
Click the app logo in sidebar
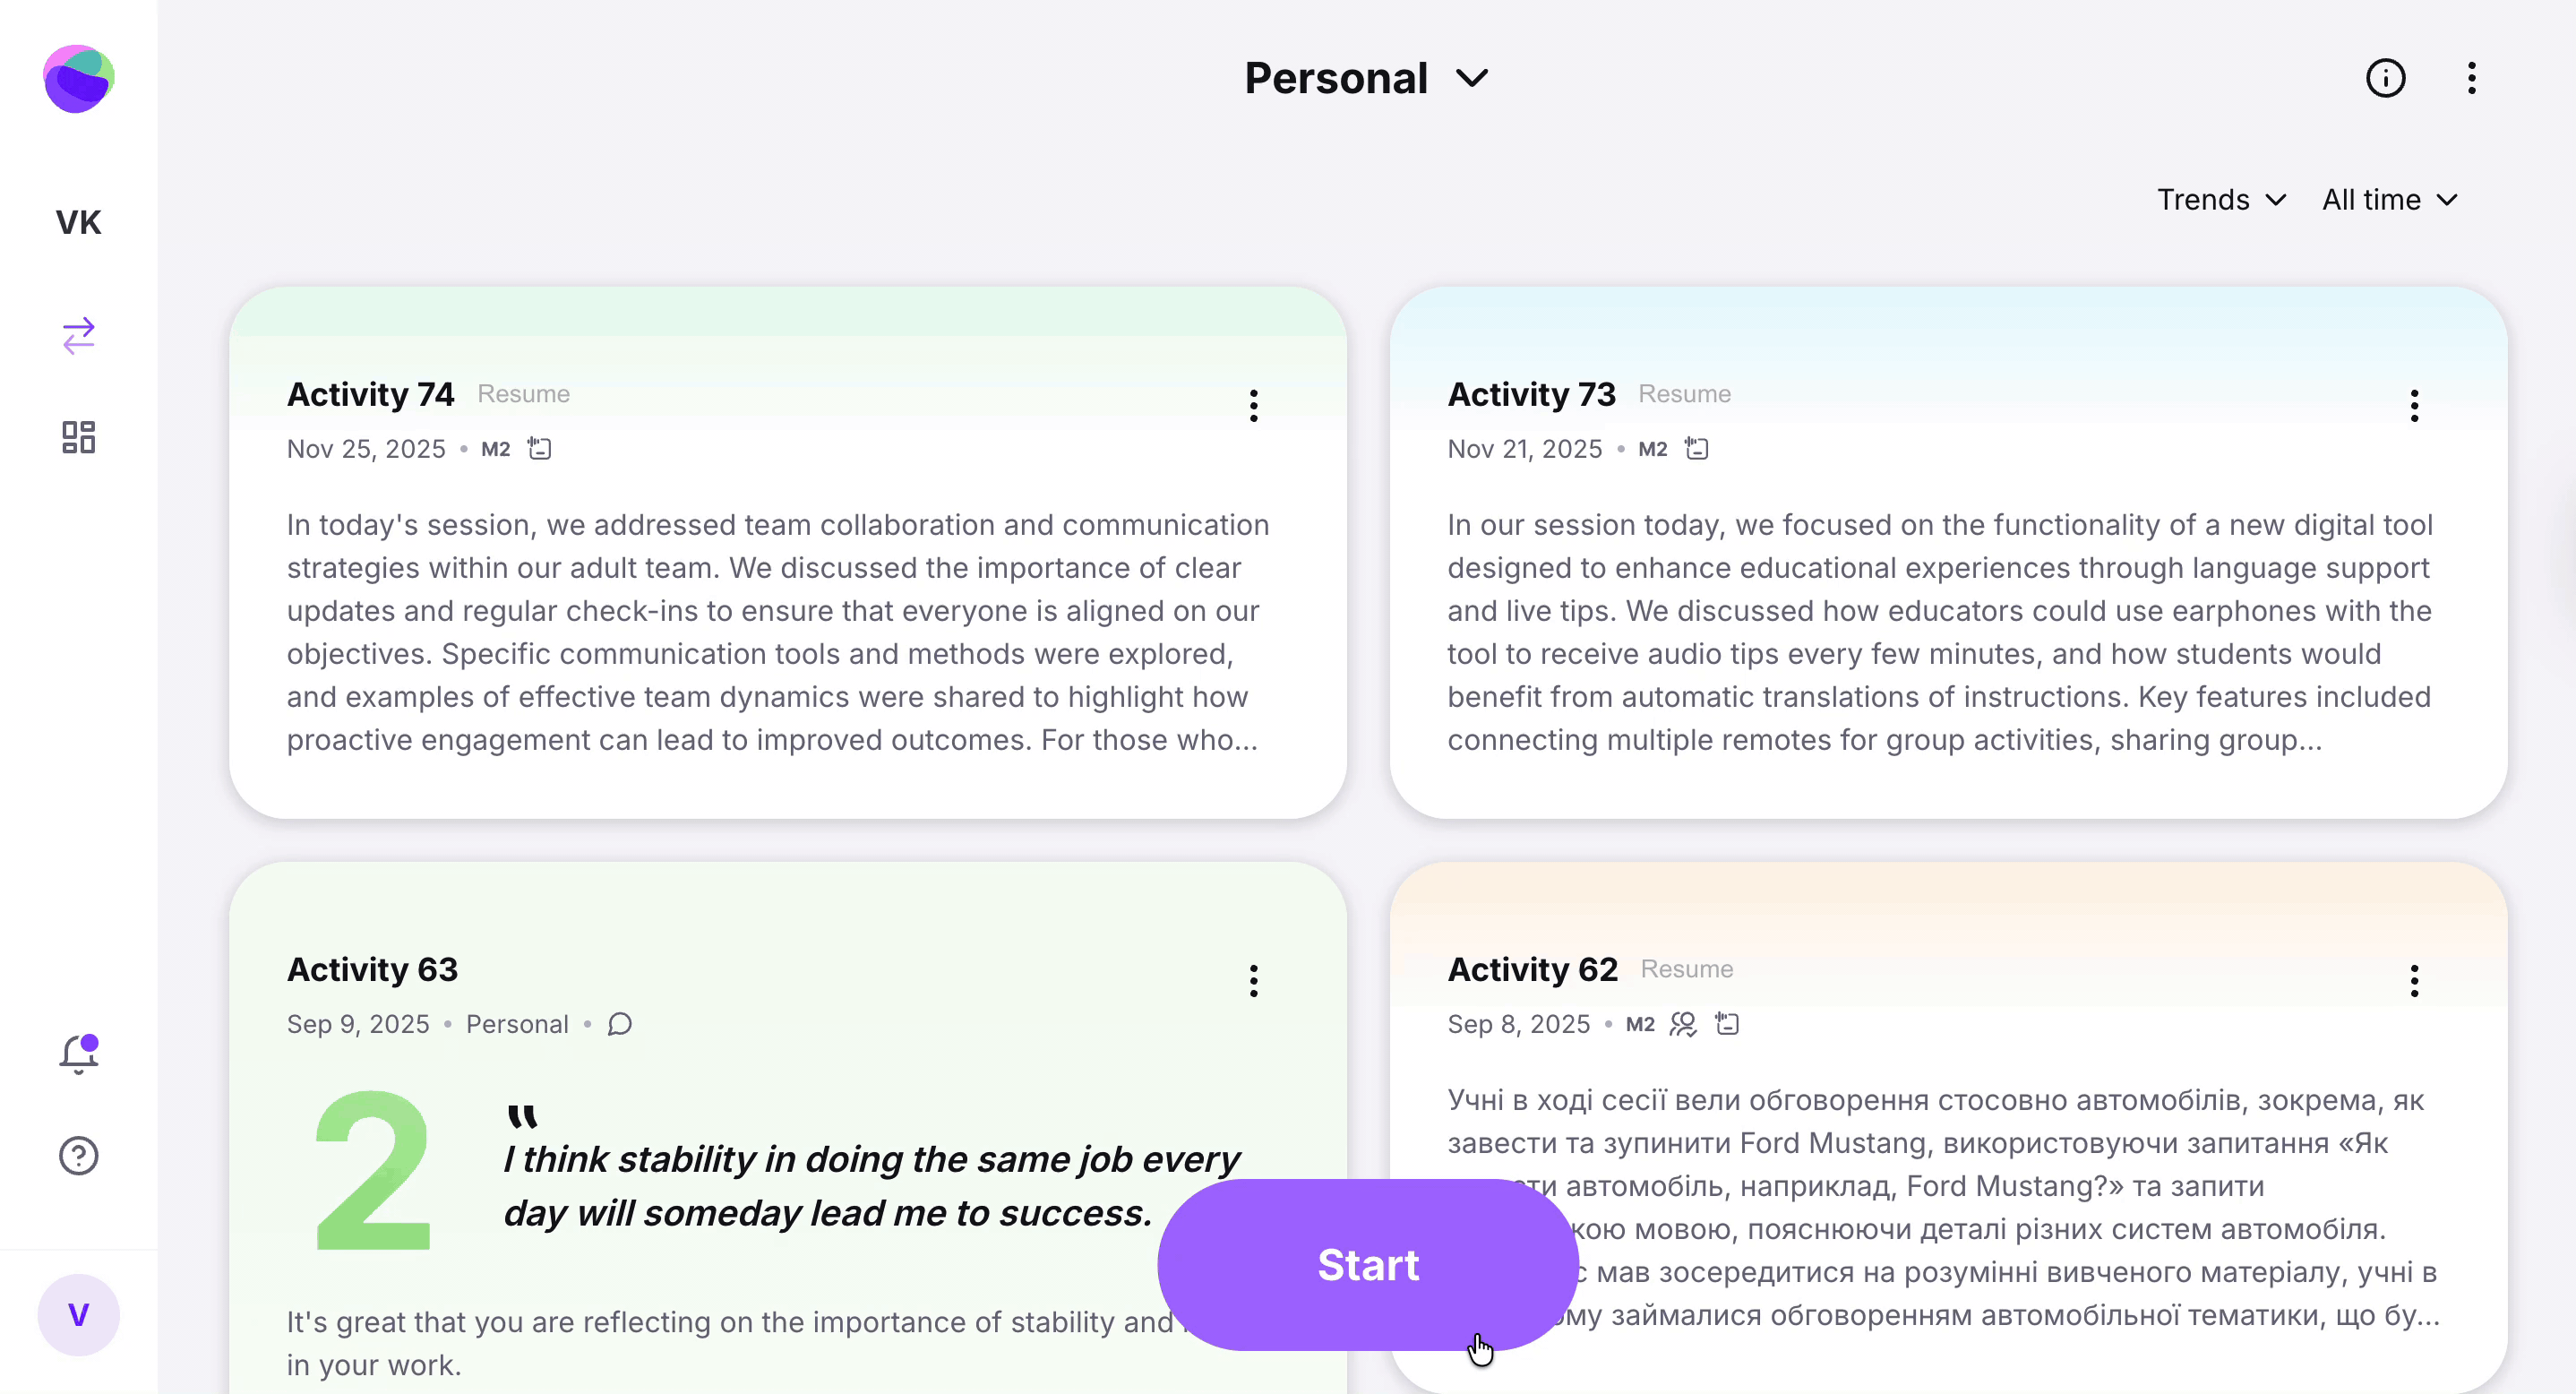pos(78,78)
